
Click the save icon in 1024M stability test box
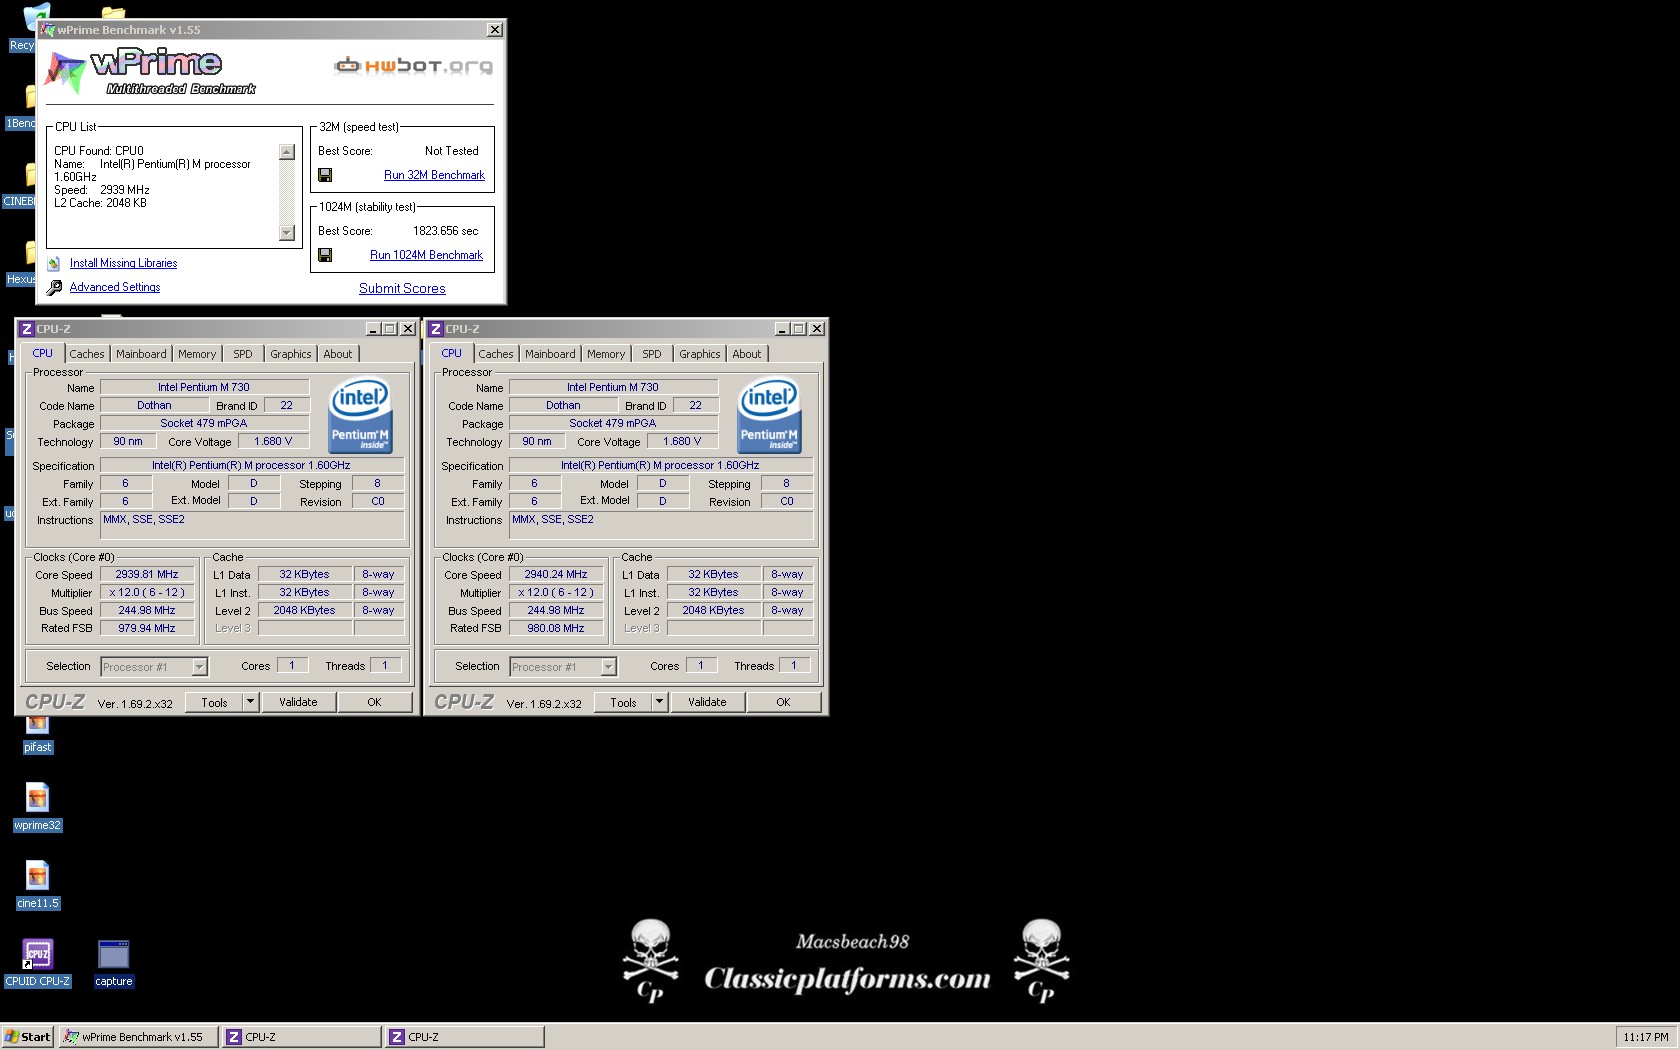325,255
